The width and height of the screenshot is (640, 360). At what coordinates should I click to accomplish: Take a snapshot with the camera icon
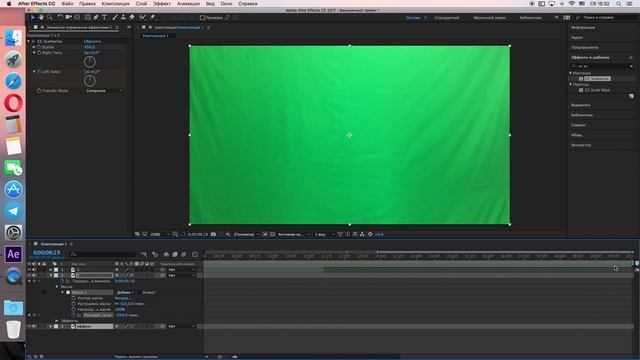click(213, 234)
